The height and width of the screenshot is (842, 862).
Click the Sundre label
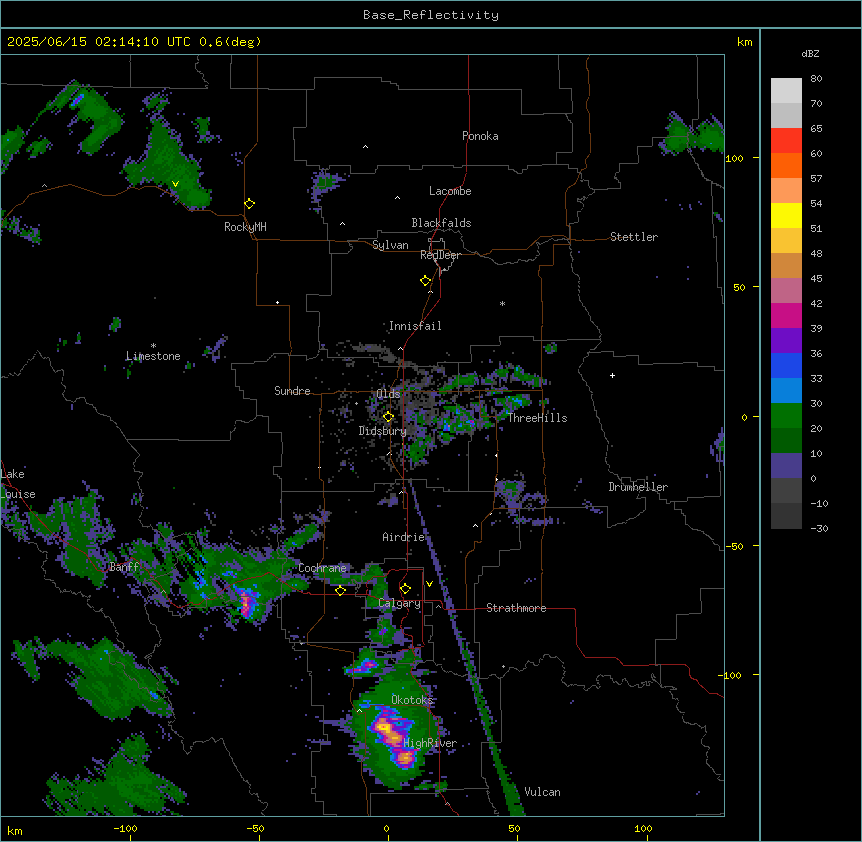pyautogui.click(x=292, y=391)
